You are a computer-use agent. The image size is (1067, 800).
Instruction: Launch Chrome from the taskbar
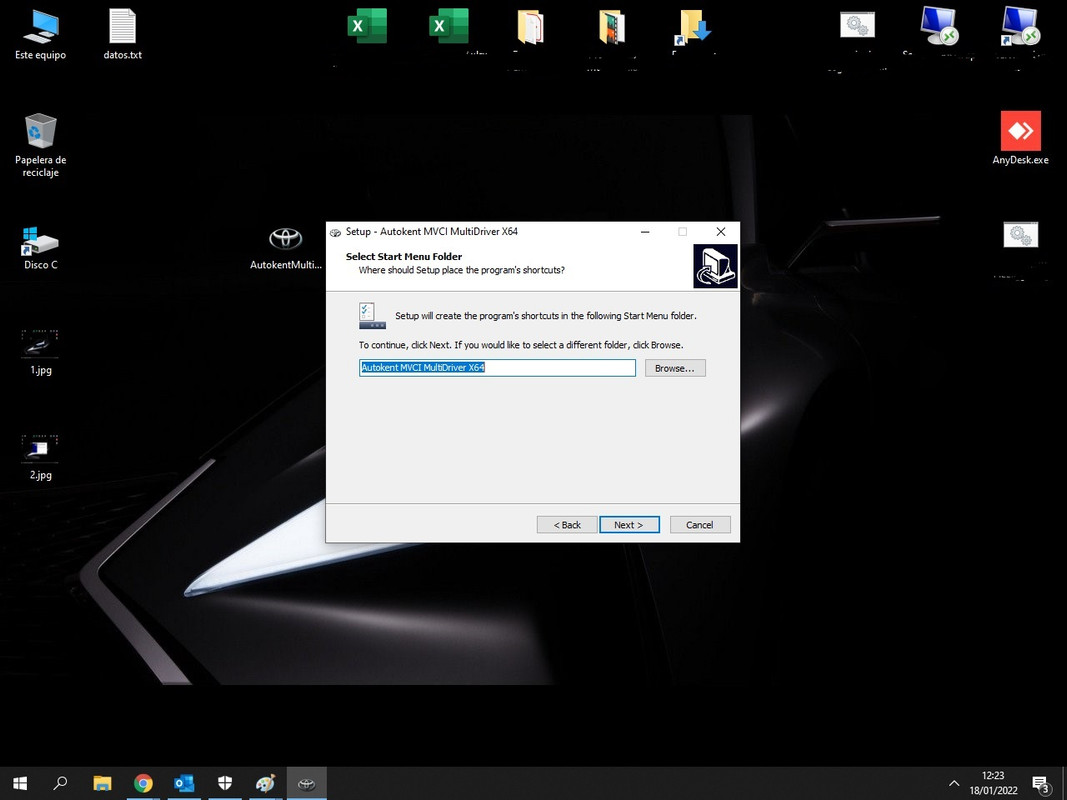click(x=143, y=784)
